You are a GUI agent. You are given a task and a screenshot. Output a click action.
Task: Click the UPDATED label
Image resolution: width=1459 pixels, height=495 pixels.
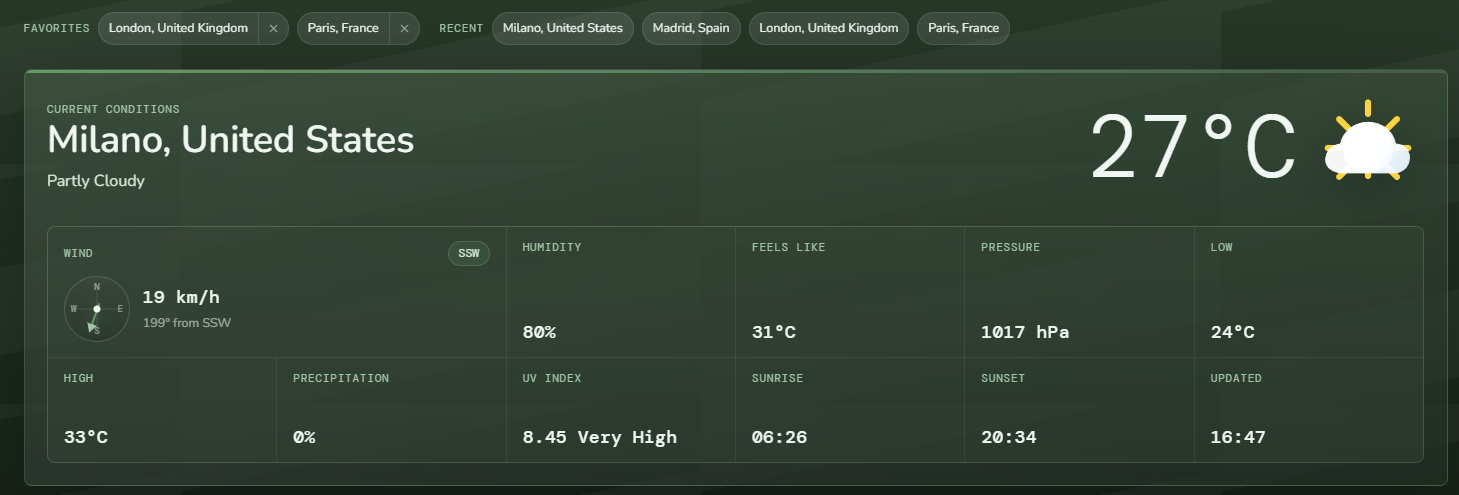tap(1236, 378)
